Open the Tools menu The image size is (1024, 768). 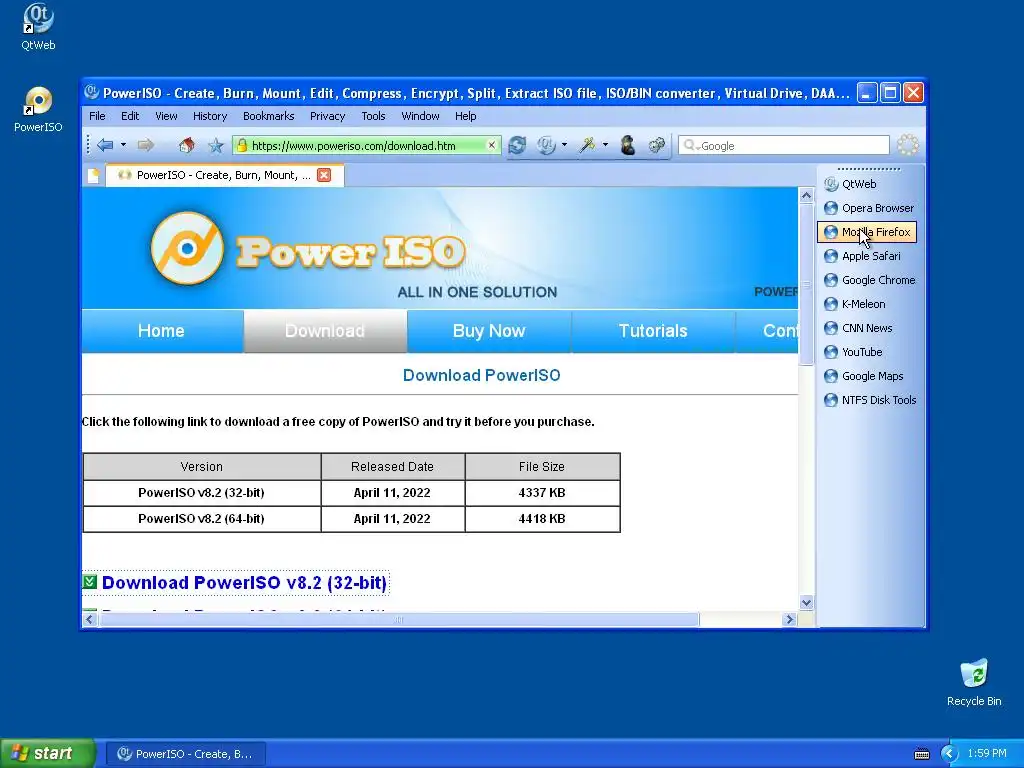(x=373, y=116)
